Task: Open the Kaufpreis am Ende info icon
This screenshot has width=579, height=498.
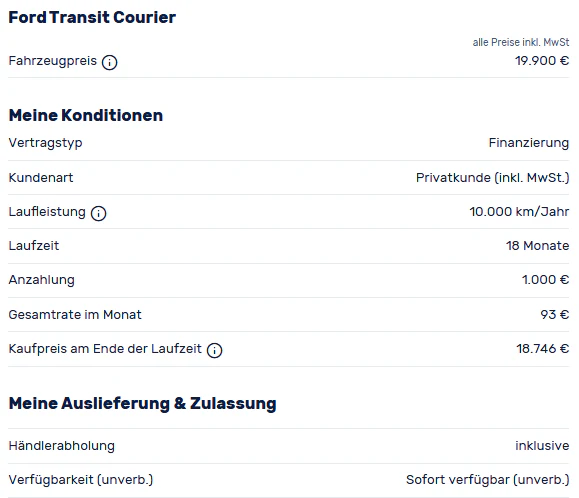Action: [215, 350]
